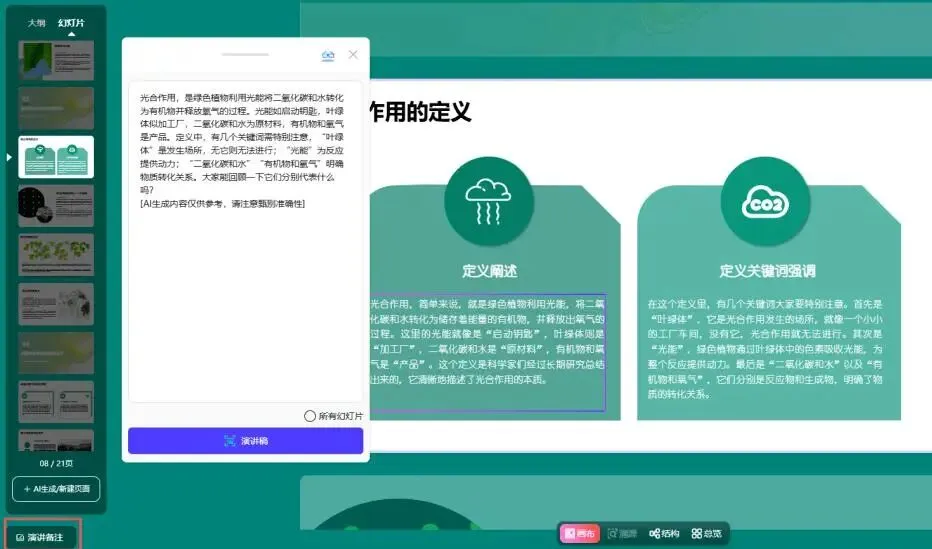Select the 定义阐述 card heading
This screenshot has height=549, width=932.
coord(490,271)
